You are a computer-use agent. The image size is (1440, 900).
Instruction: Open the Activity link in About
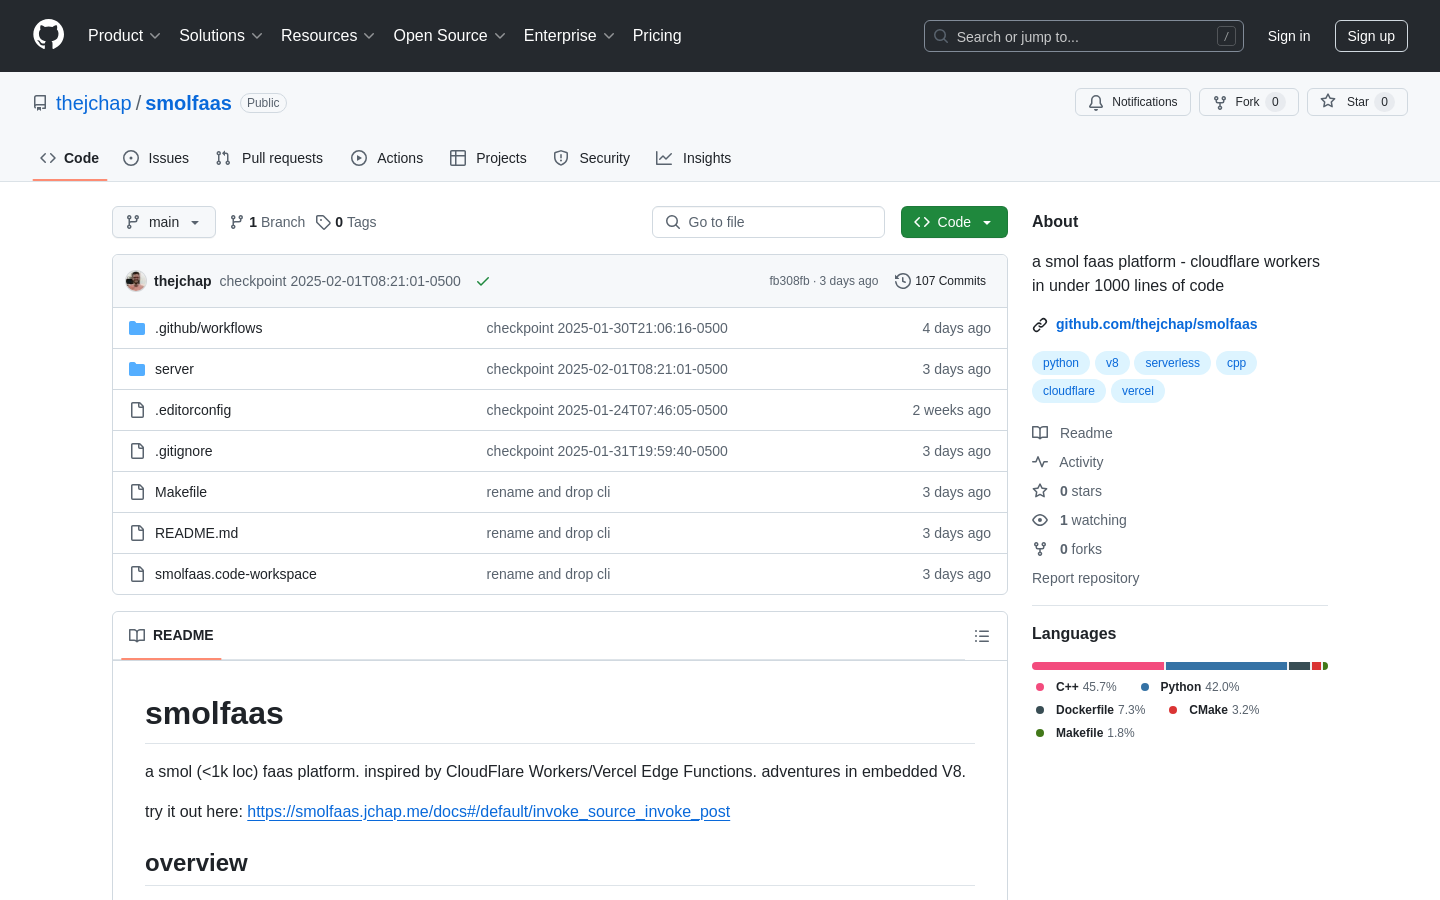1068,462
